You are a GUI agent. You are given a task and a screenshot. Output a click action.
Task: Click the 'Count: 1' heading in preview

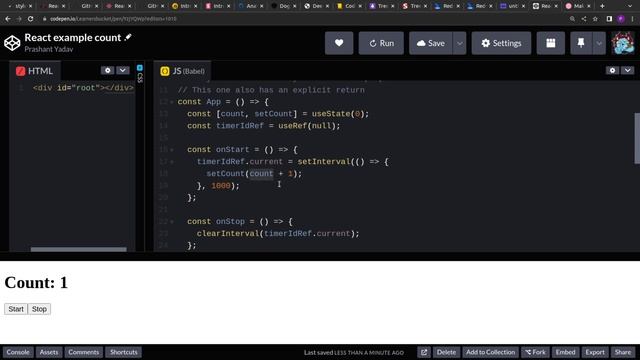36,282
